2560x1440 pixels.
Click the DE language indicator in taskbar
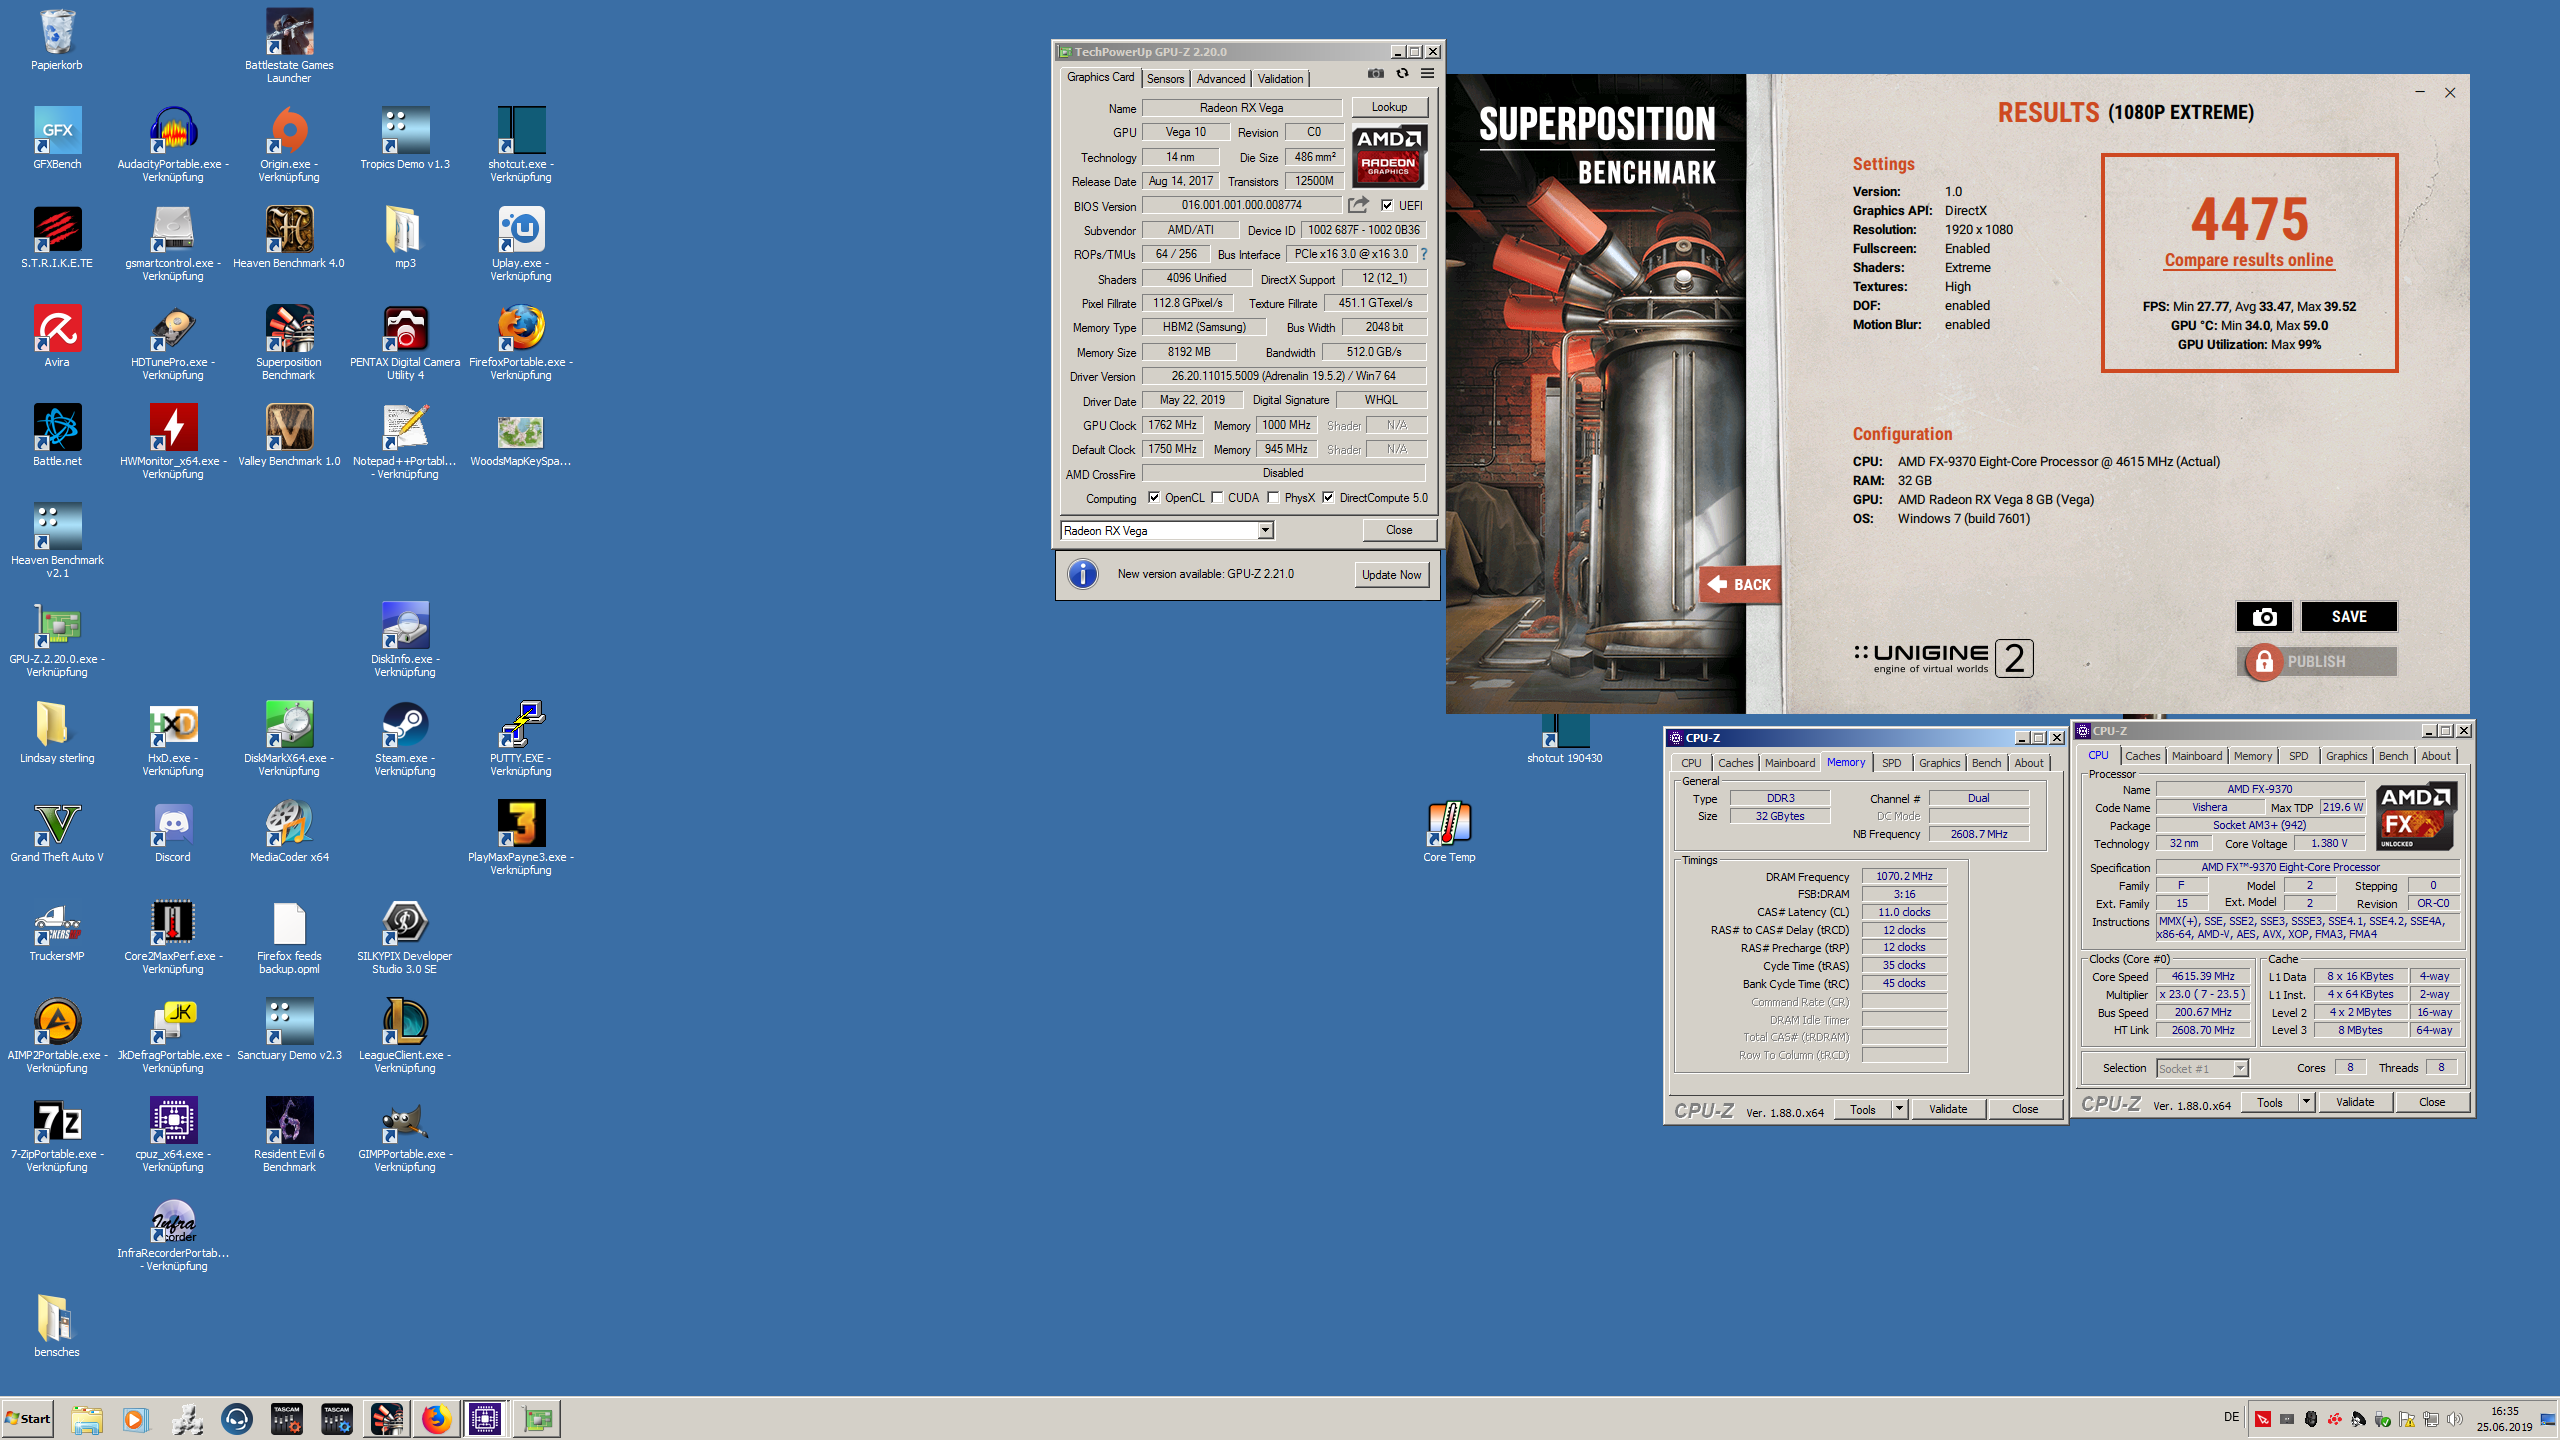pyautogui.click(x=2231, y=1417)
